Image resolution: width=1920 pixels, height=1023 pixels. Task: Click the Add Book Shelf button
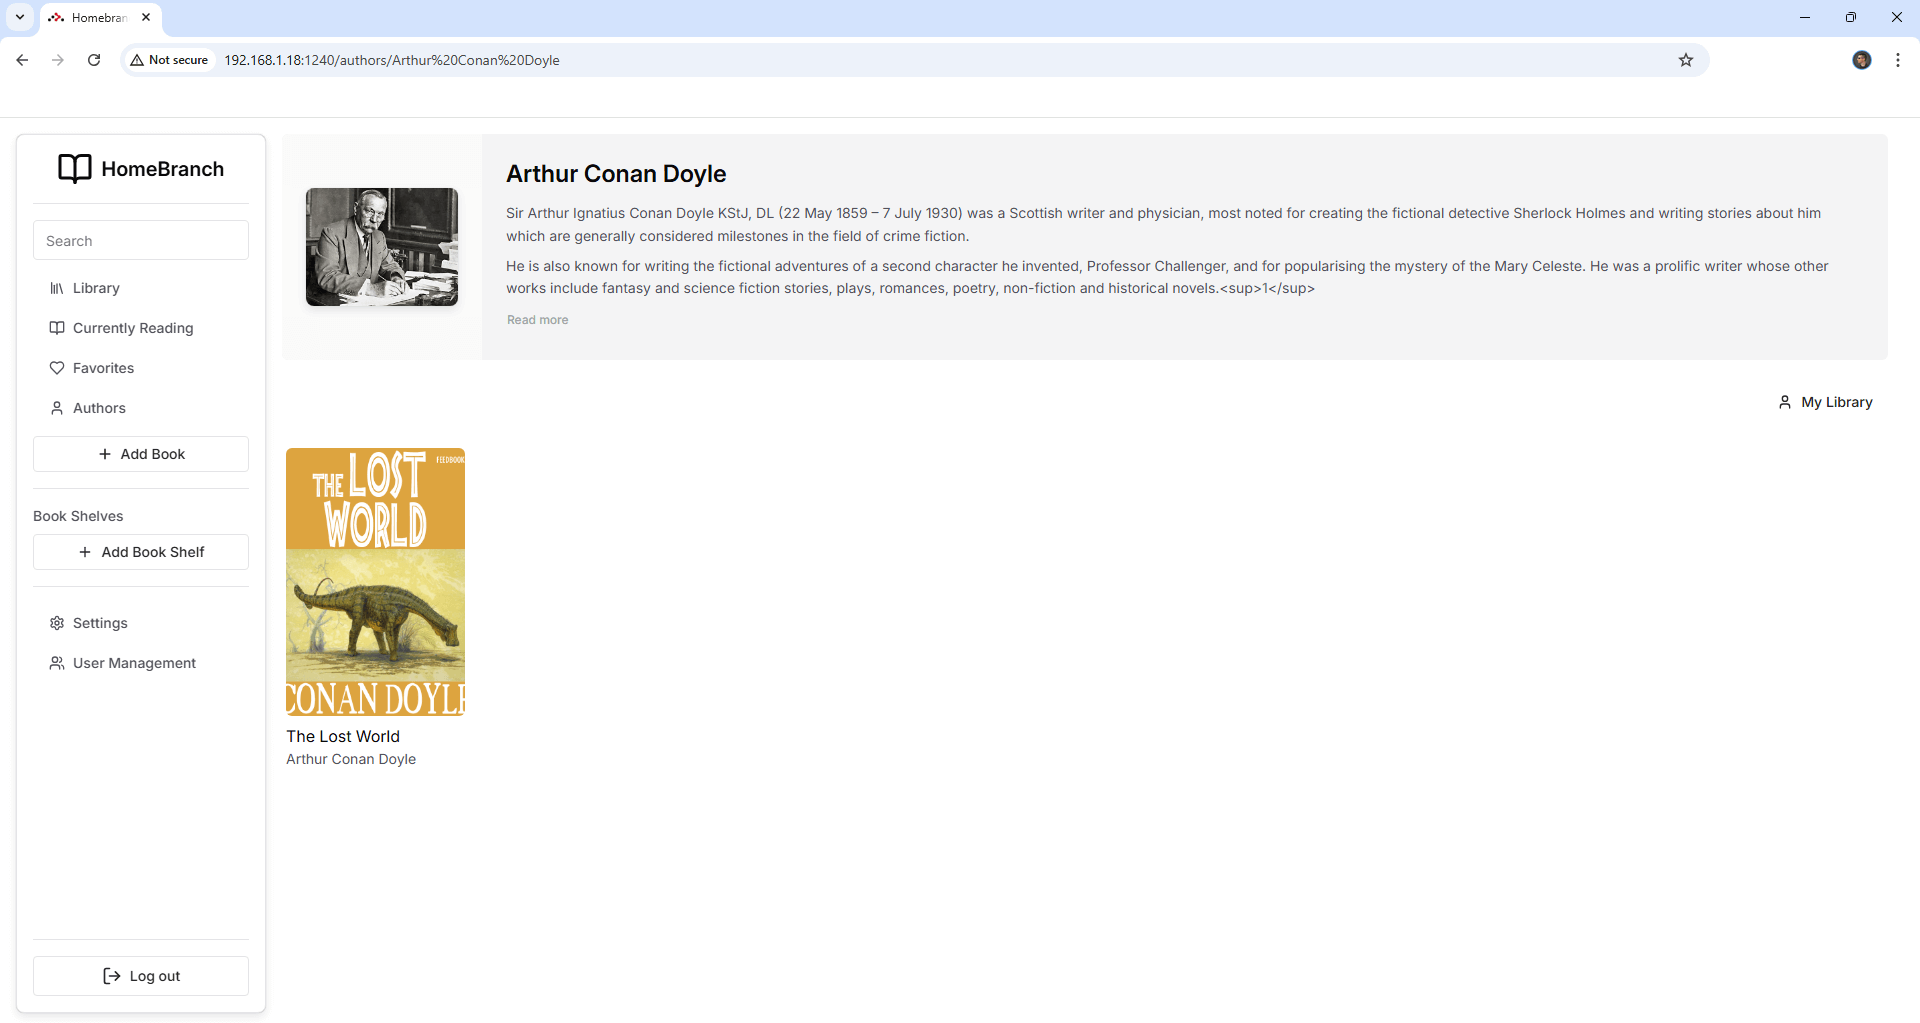tap(141, 552)
